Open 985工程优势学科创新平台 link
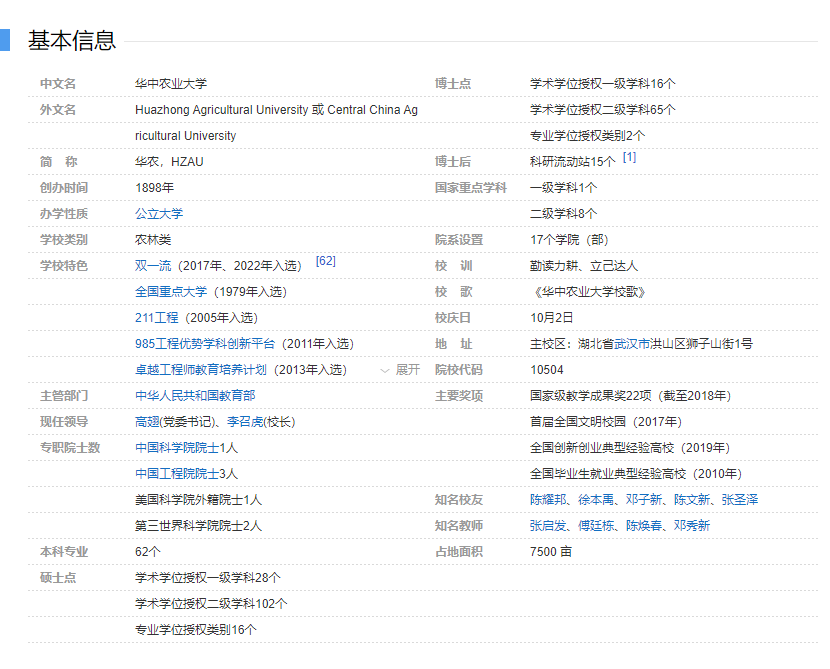The width and height of the screenshot is (830, 669). [205, 344]
